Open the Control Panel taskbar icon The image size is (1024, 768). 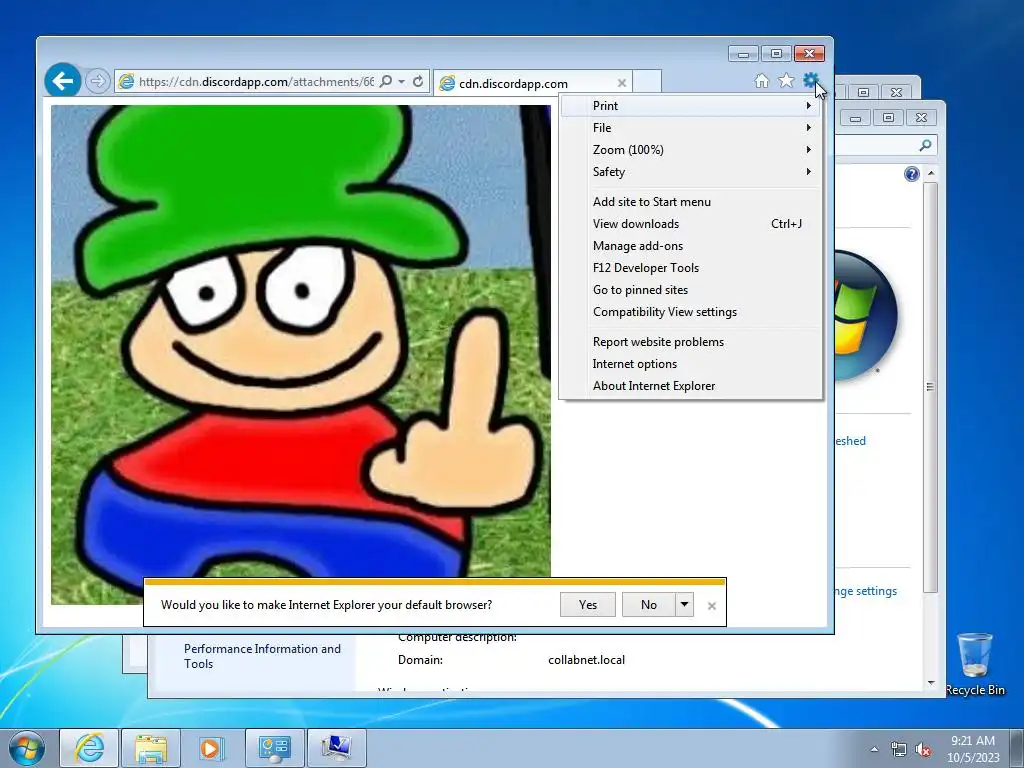pos(274,748)
